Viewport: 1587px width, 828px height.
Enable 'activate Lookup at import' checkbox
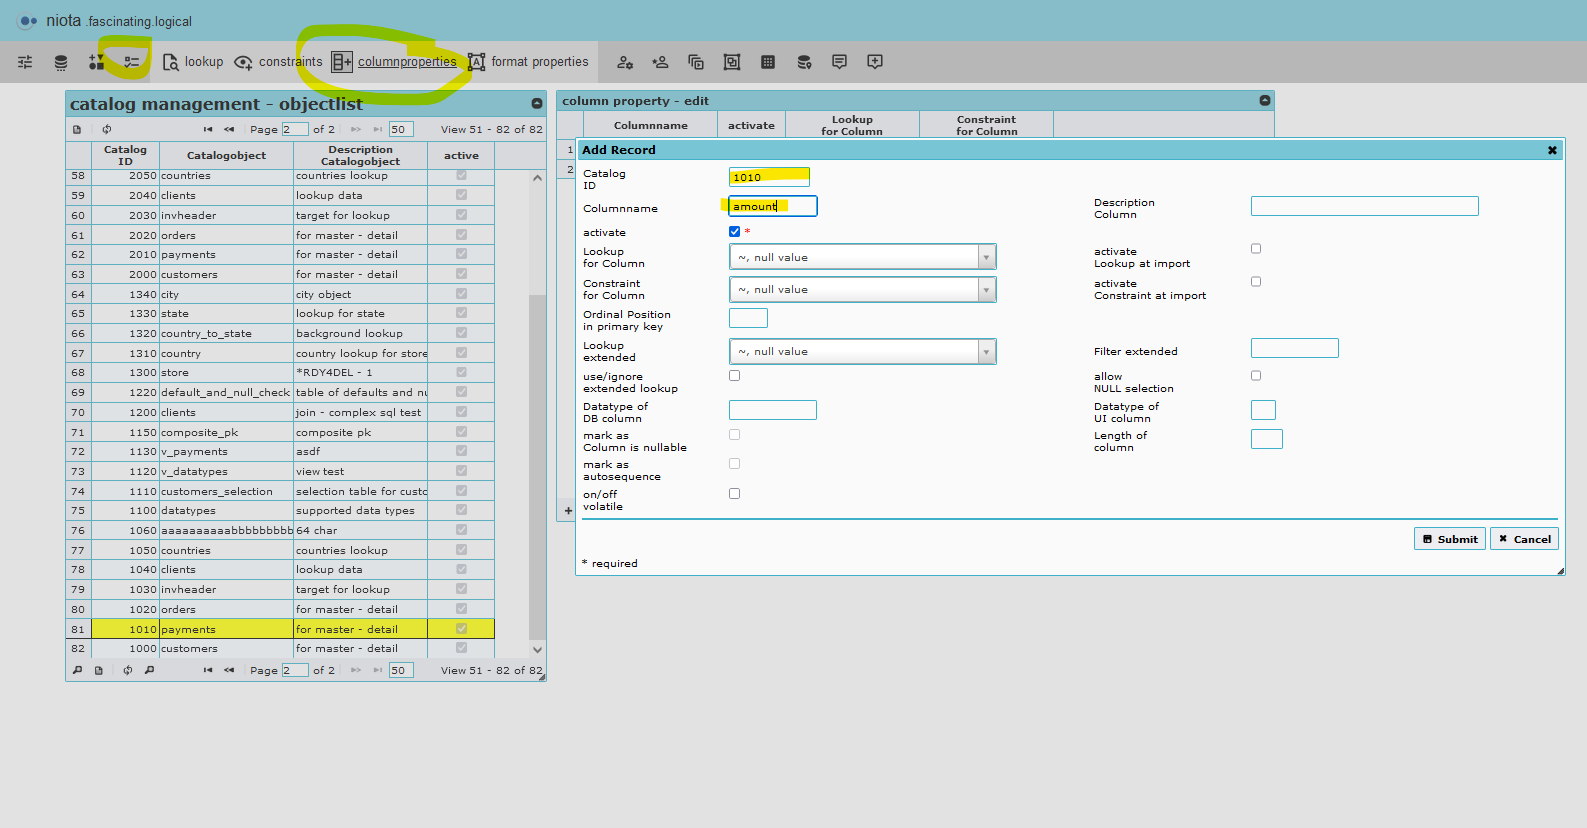click(x=1256, y=249)
